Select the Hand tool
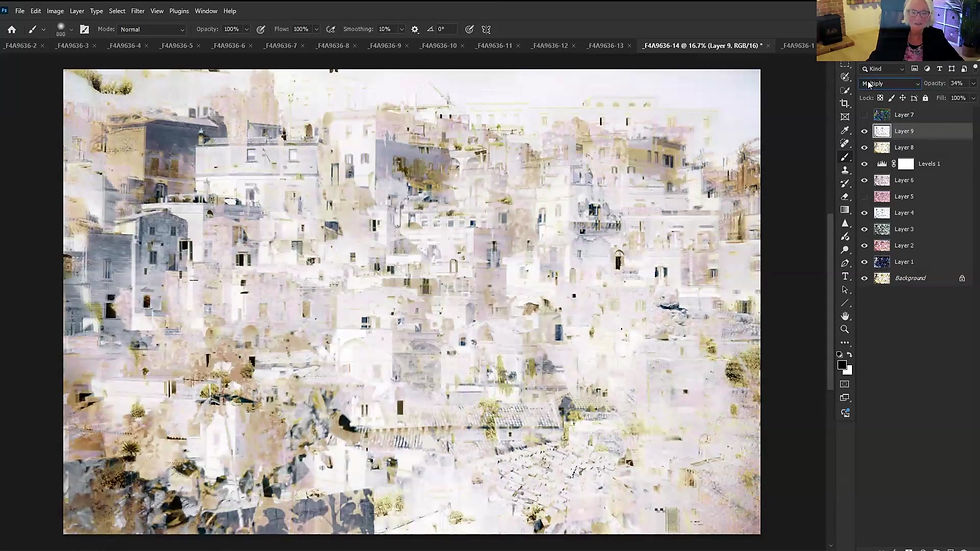The image size is (980, 551). tap(845, 316)
